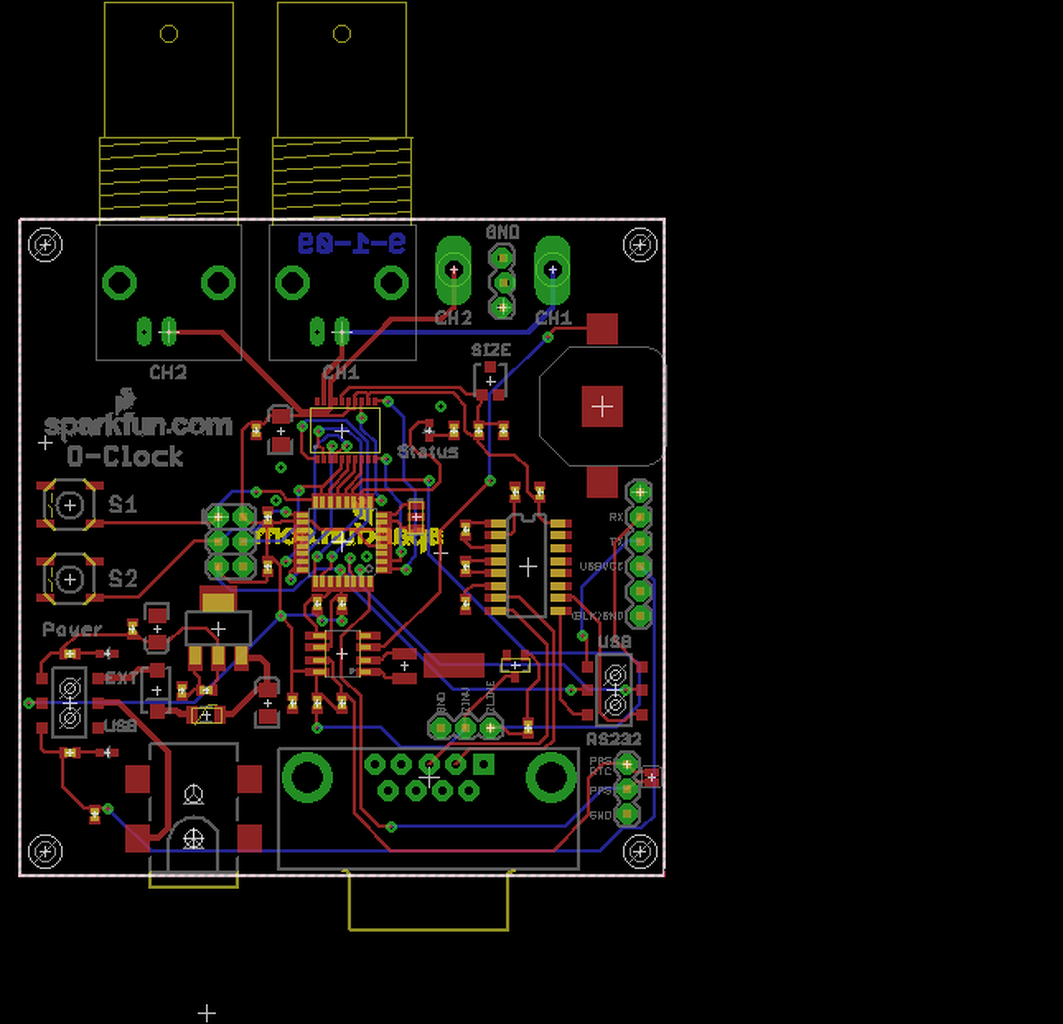Select the CH2 oval test pad
This screenshot has height=1024, width=1063.
(x=454, y=271)
